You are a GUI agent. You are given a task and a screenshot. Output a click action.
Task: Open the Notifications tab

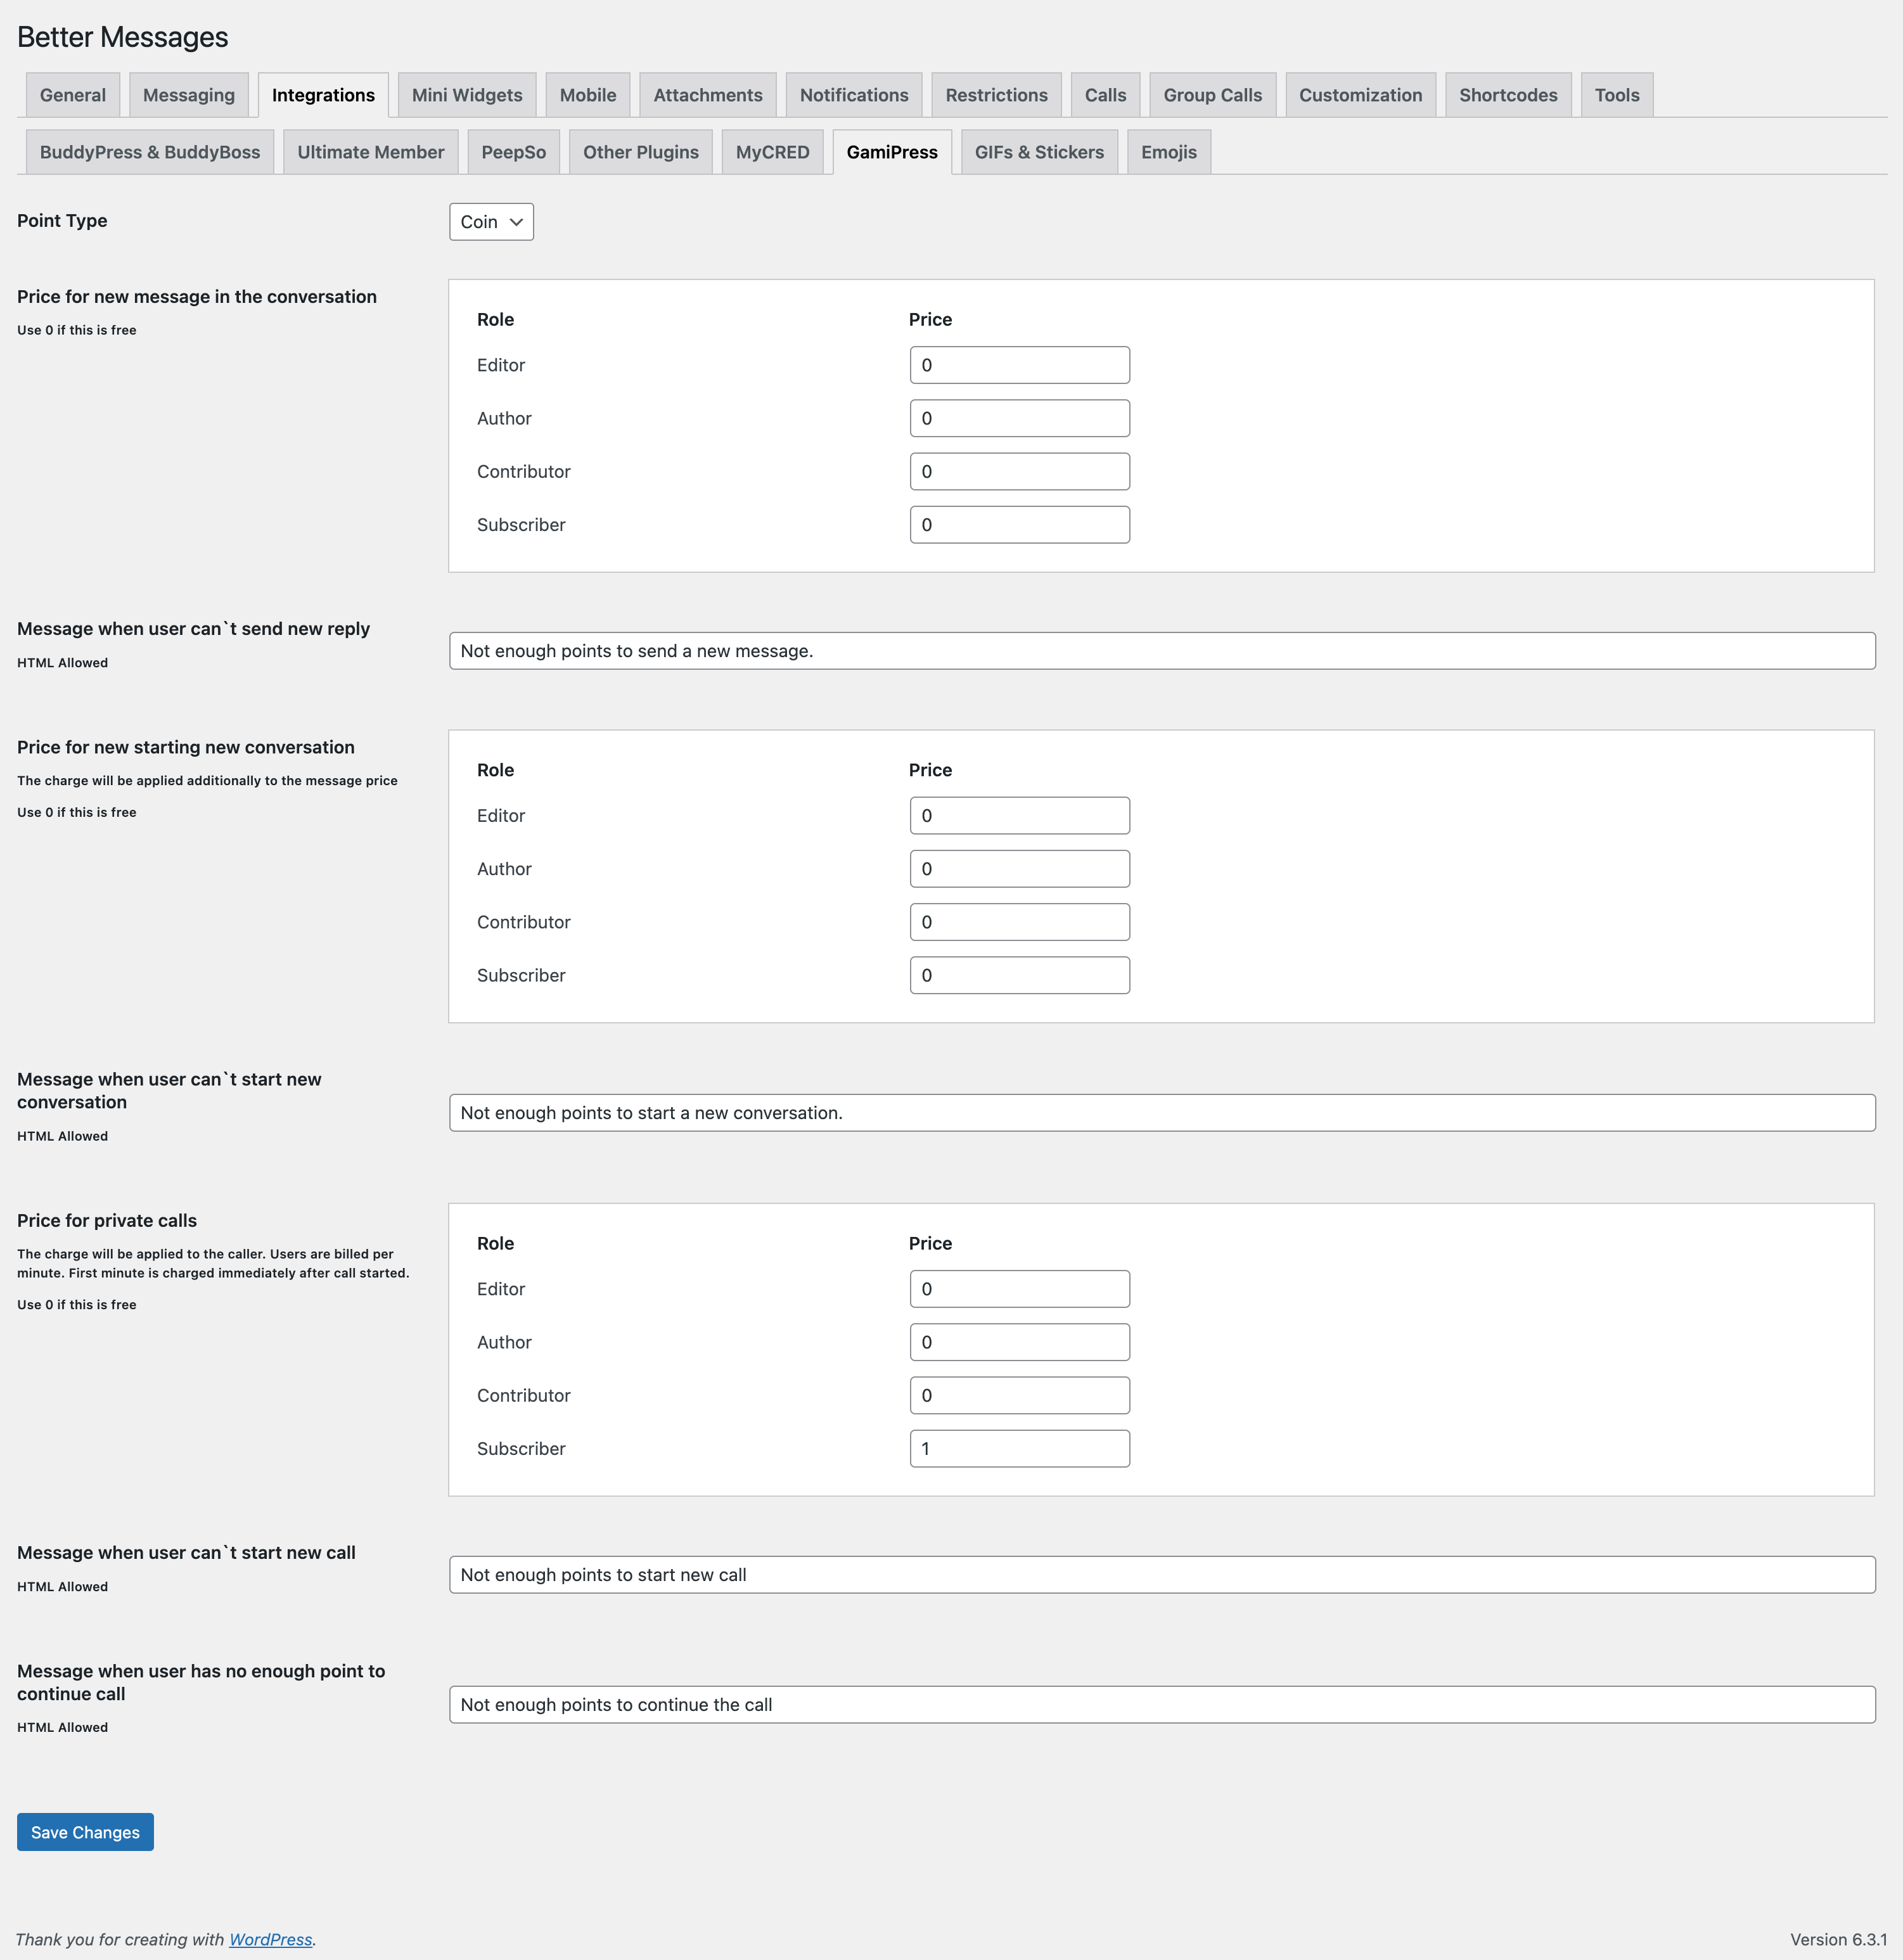tap(854, 95)
